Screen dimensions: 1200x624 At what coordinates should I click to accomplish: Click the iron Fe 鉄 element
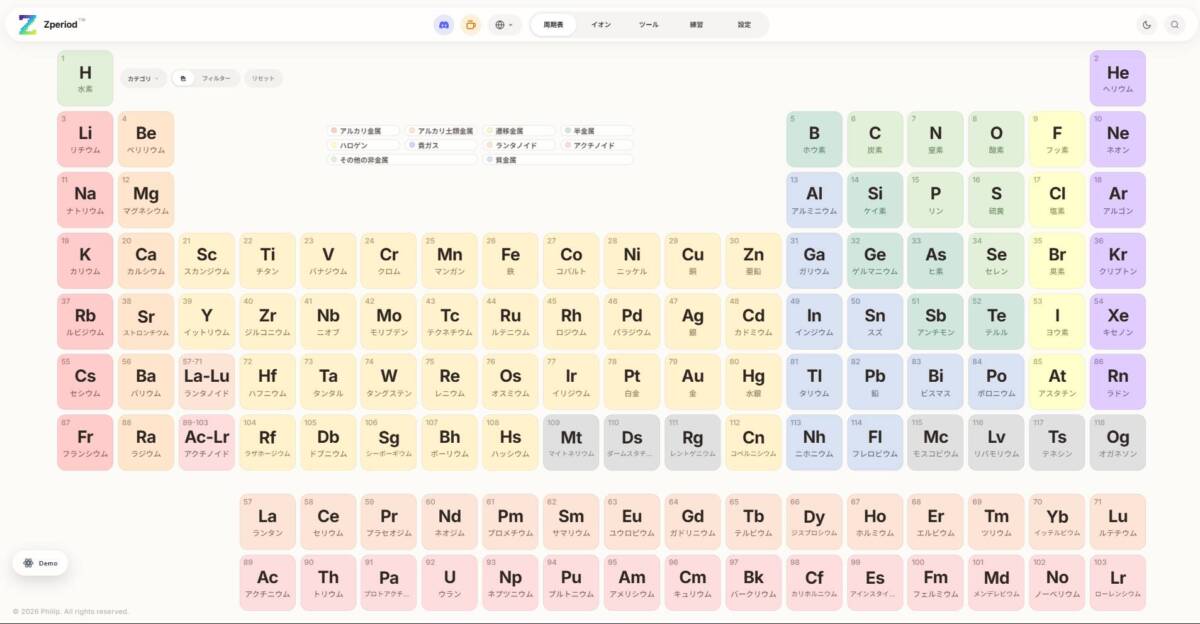pyautogui.click(x=510, y=261)
